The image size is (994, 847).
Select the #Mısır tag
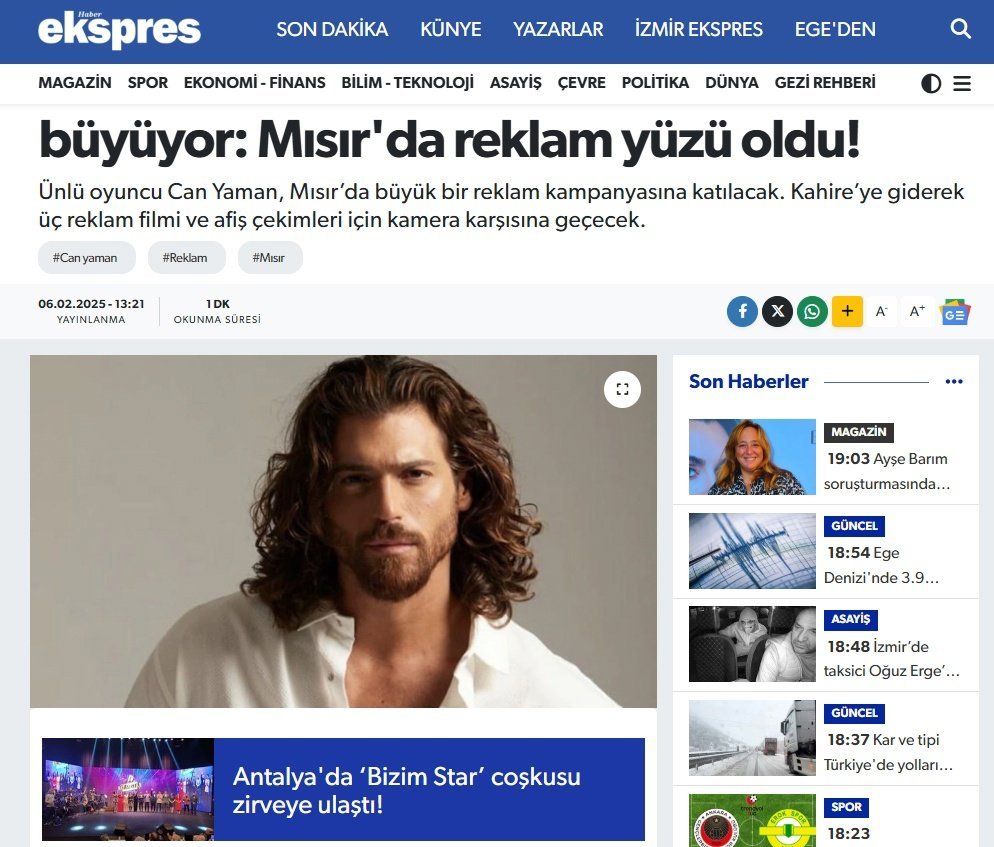(270, 257)
